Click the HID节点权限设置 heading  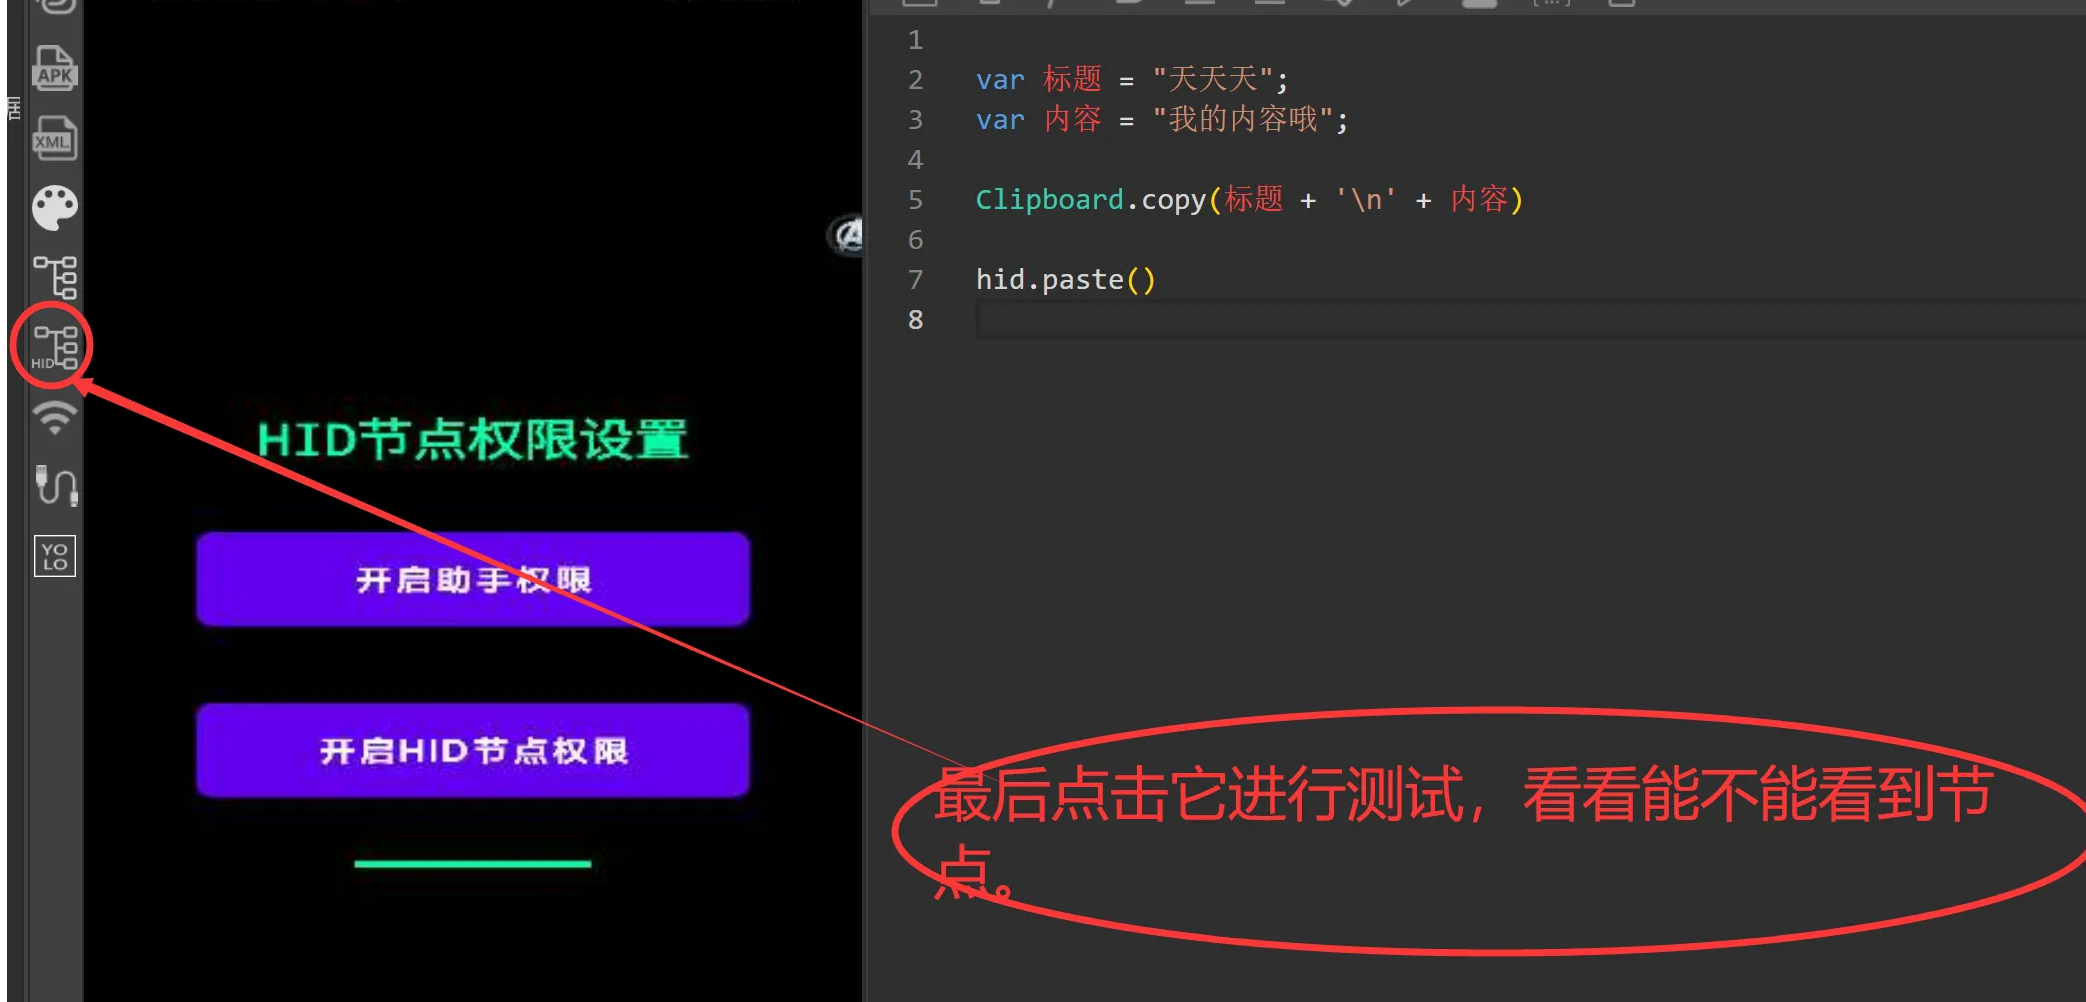coord(472,440)
